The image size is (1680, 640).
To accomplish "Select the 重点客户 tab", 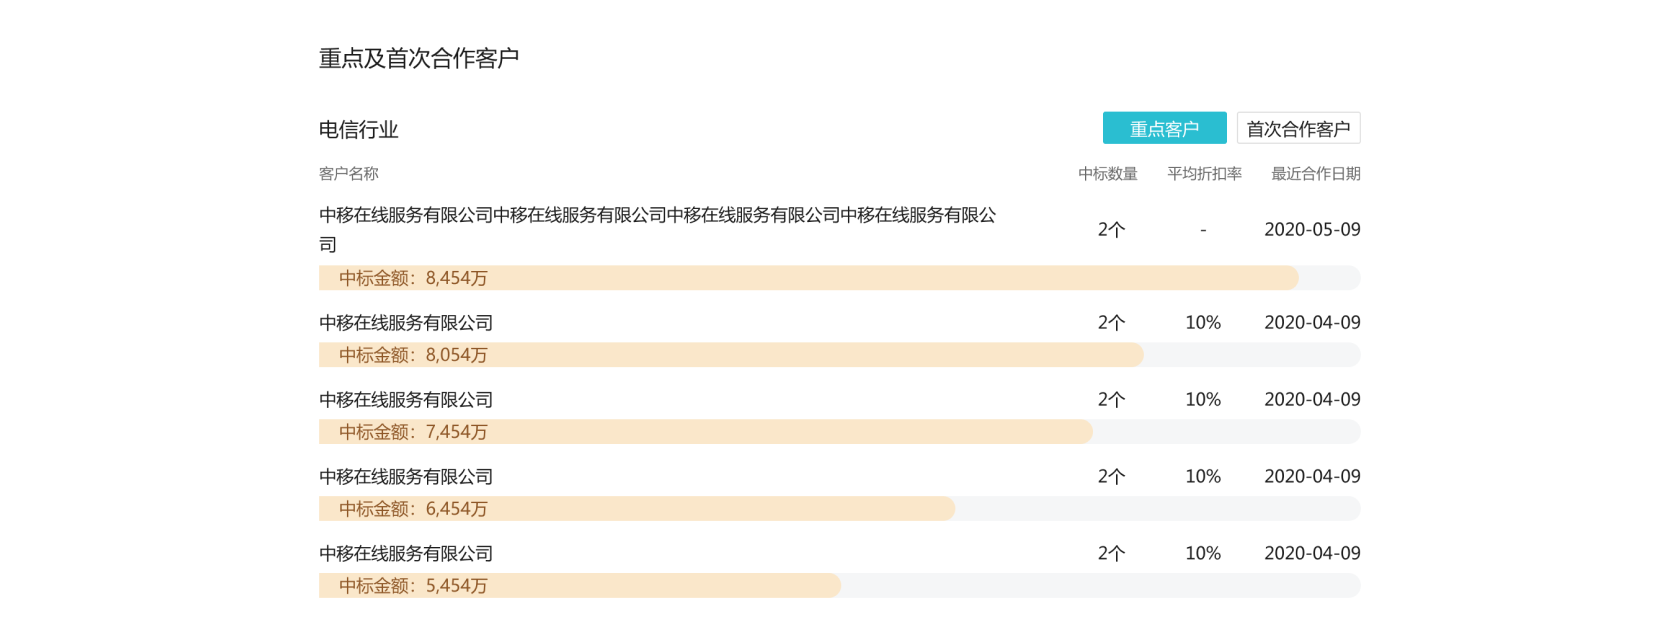I will pyautogui.click(x=1164, y=128).
